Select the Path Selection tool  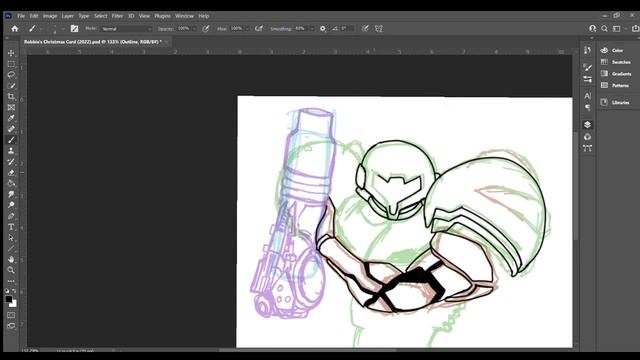11,238
